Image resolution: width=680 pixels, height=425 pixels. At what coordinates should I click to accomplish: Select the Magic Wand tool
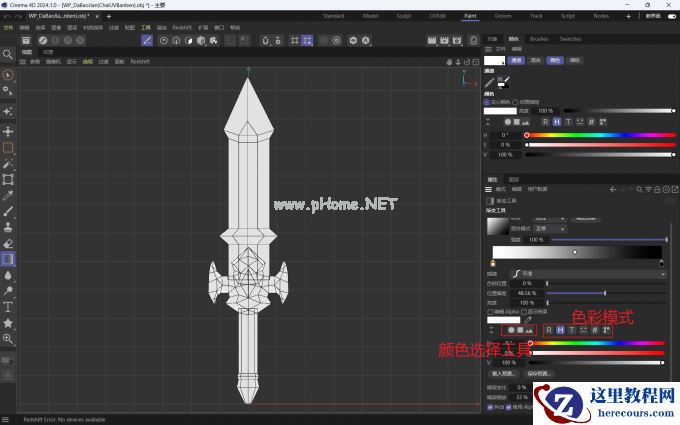pos(8,164)
